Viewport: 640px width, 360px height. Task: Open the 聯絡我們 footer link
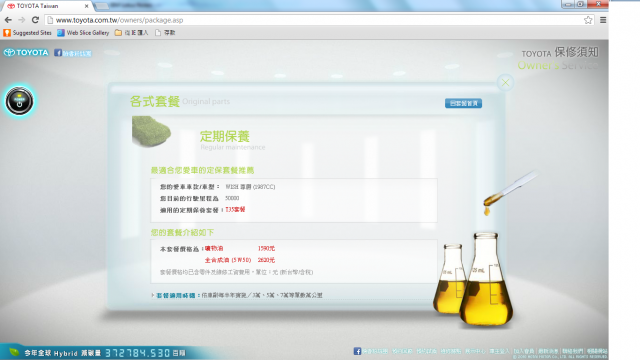572,351
